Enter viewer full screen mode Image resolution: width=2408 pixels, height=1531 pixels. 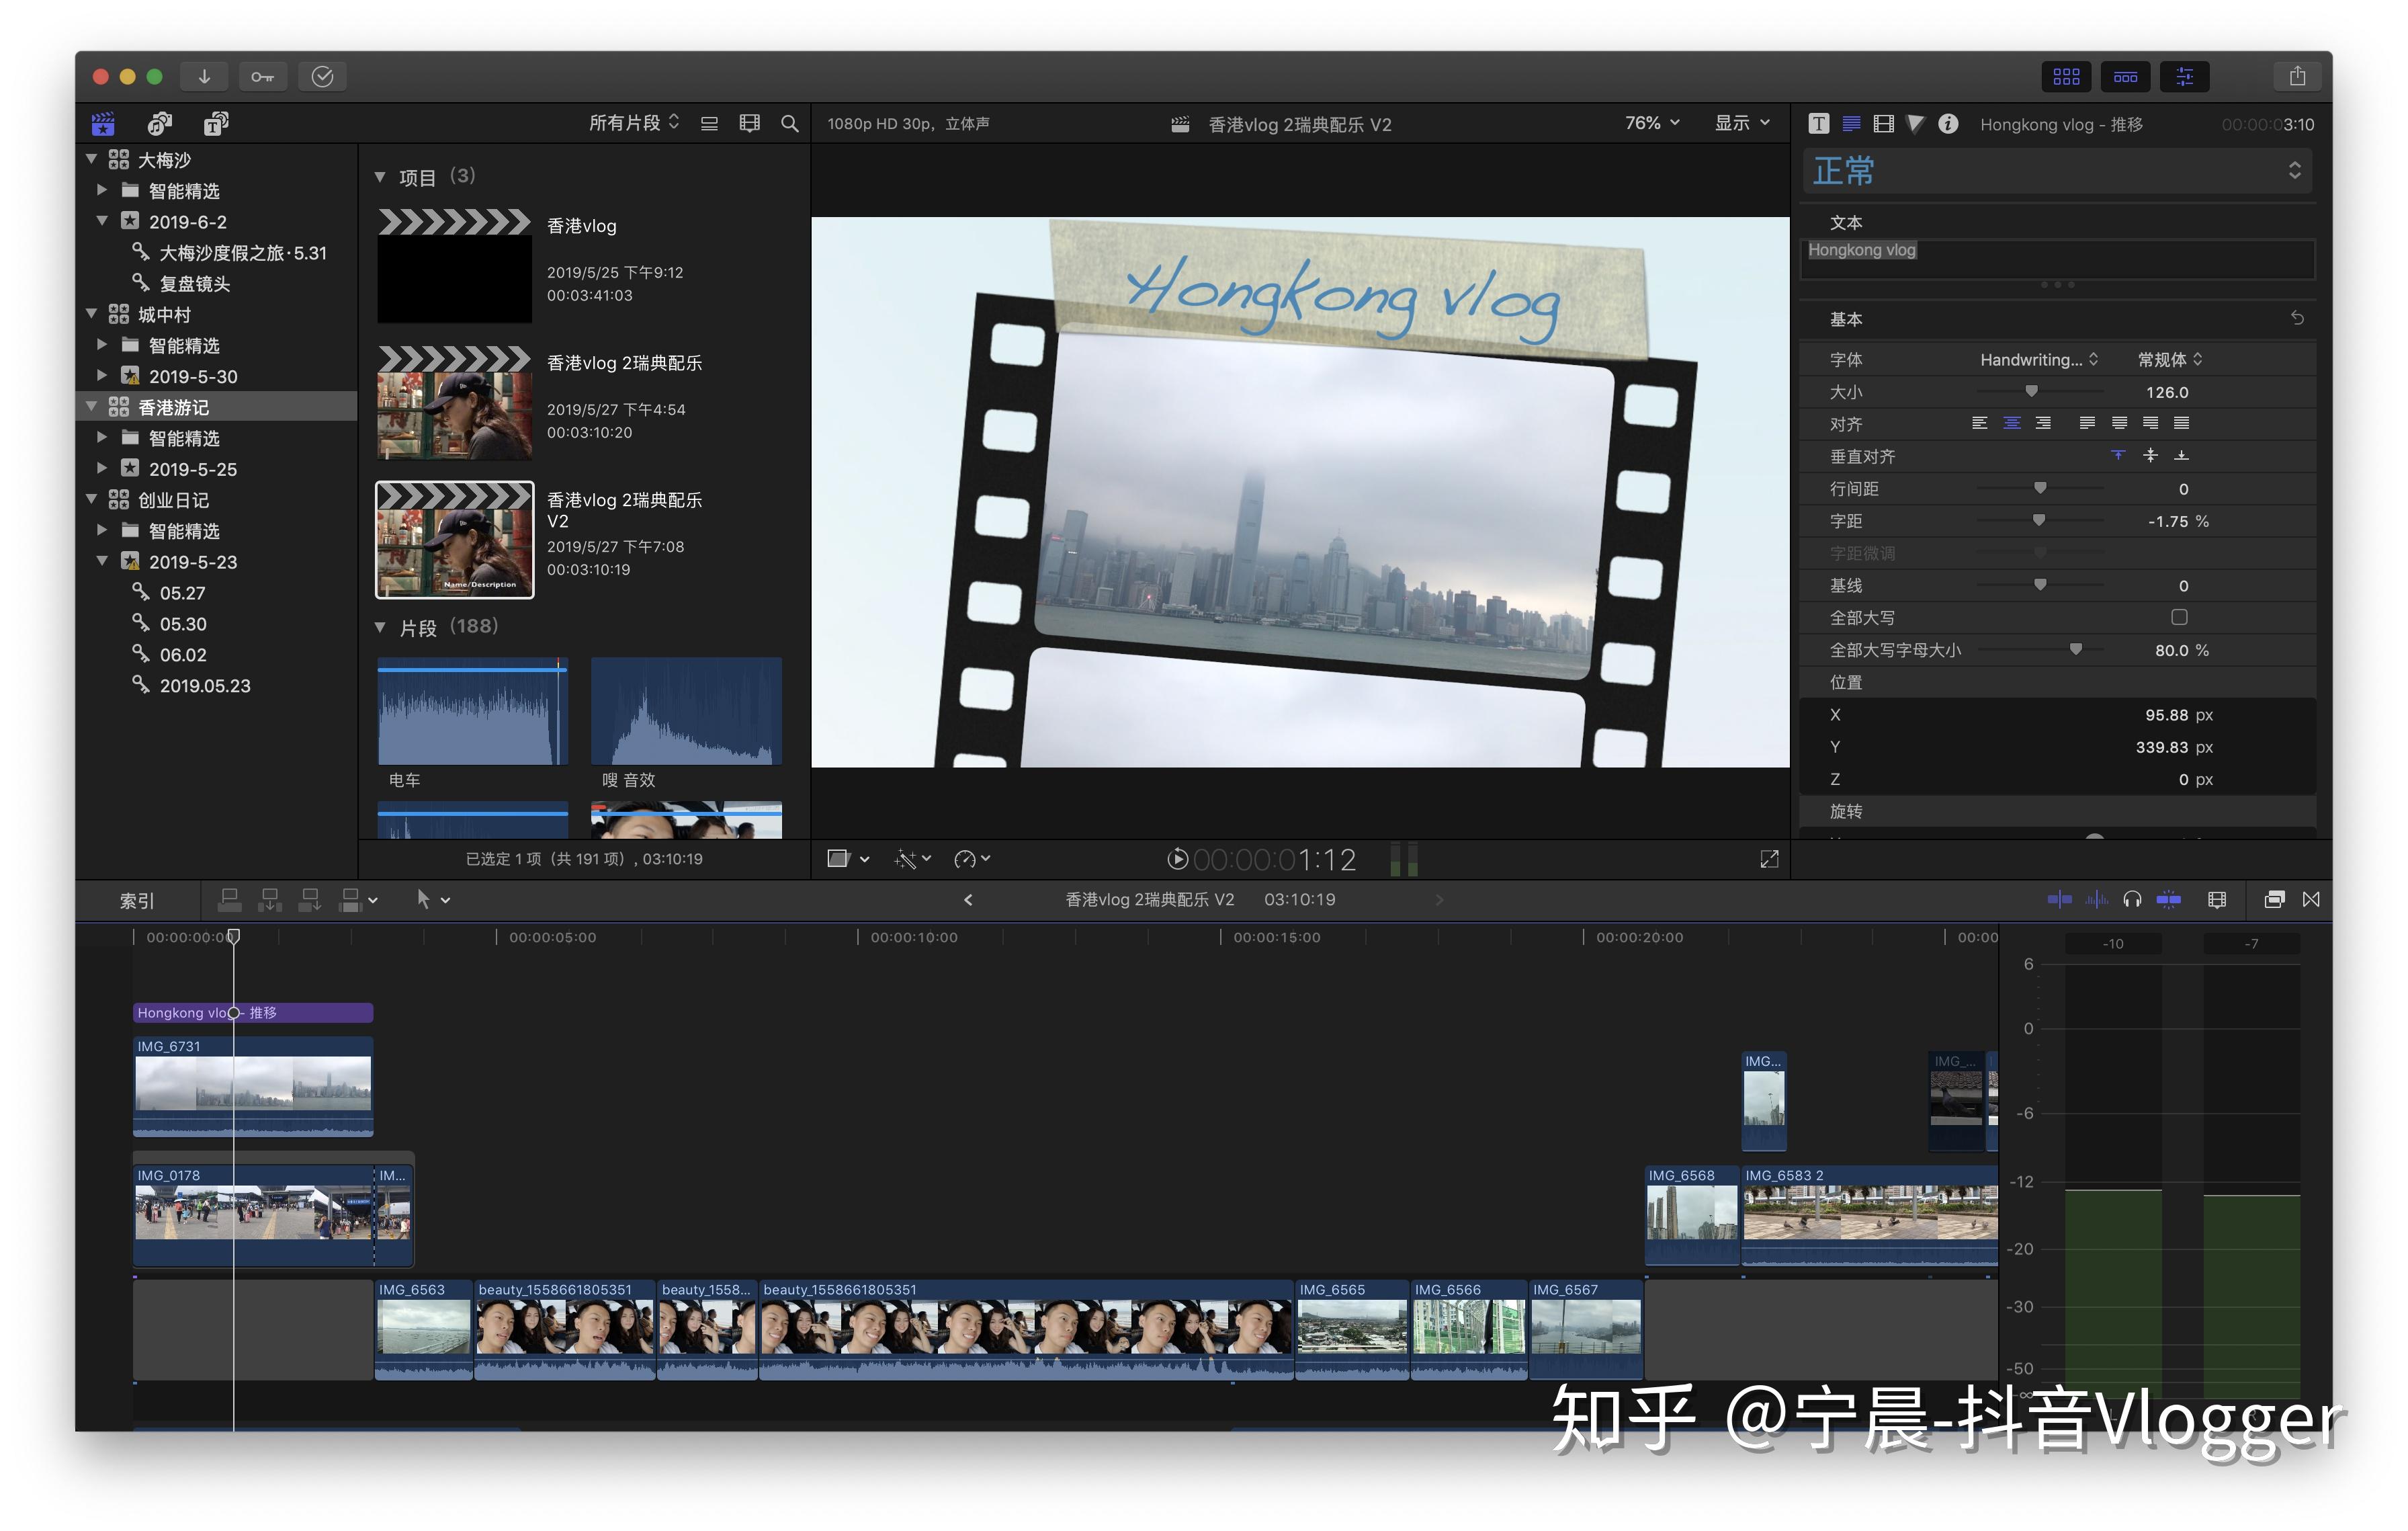[x=1769, y=858]
